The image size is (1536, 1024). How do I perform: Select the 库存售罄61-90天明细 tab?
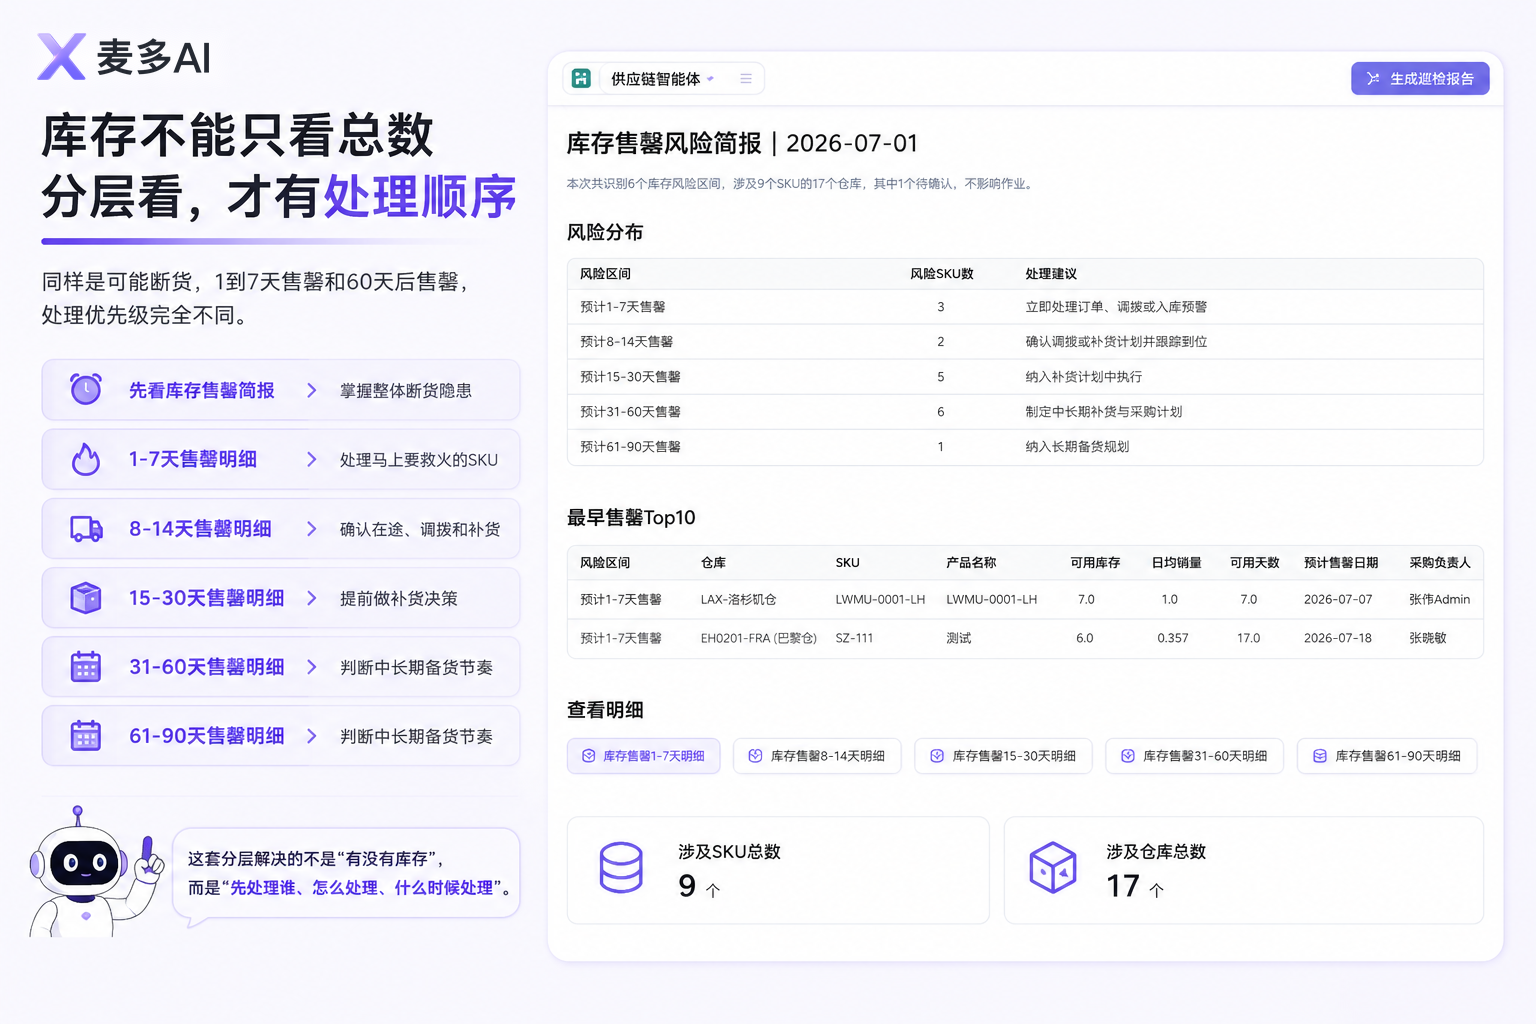click(1387, 756)
